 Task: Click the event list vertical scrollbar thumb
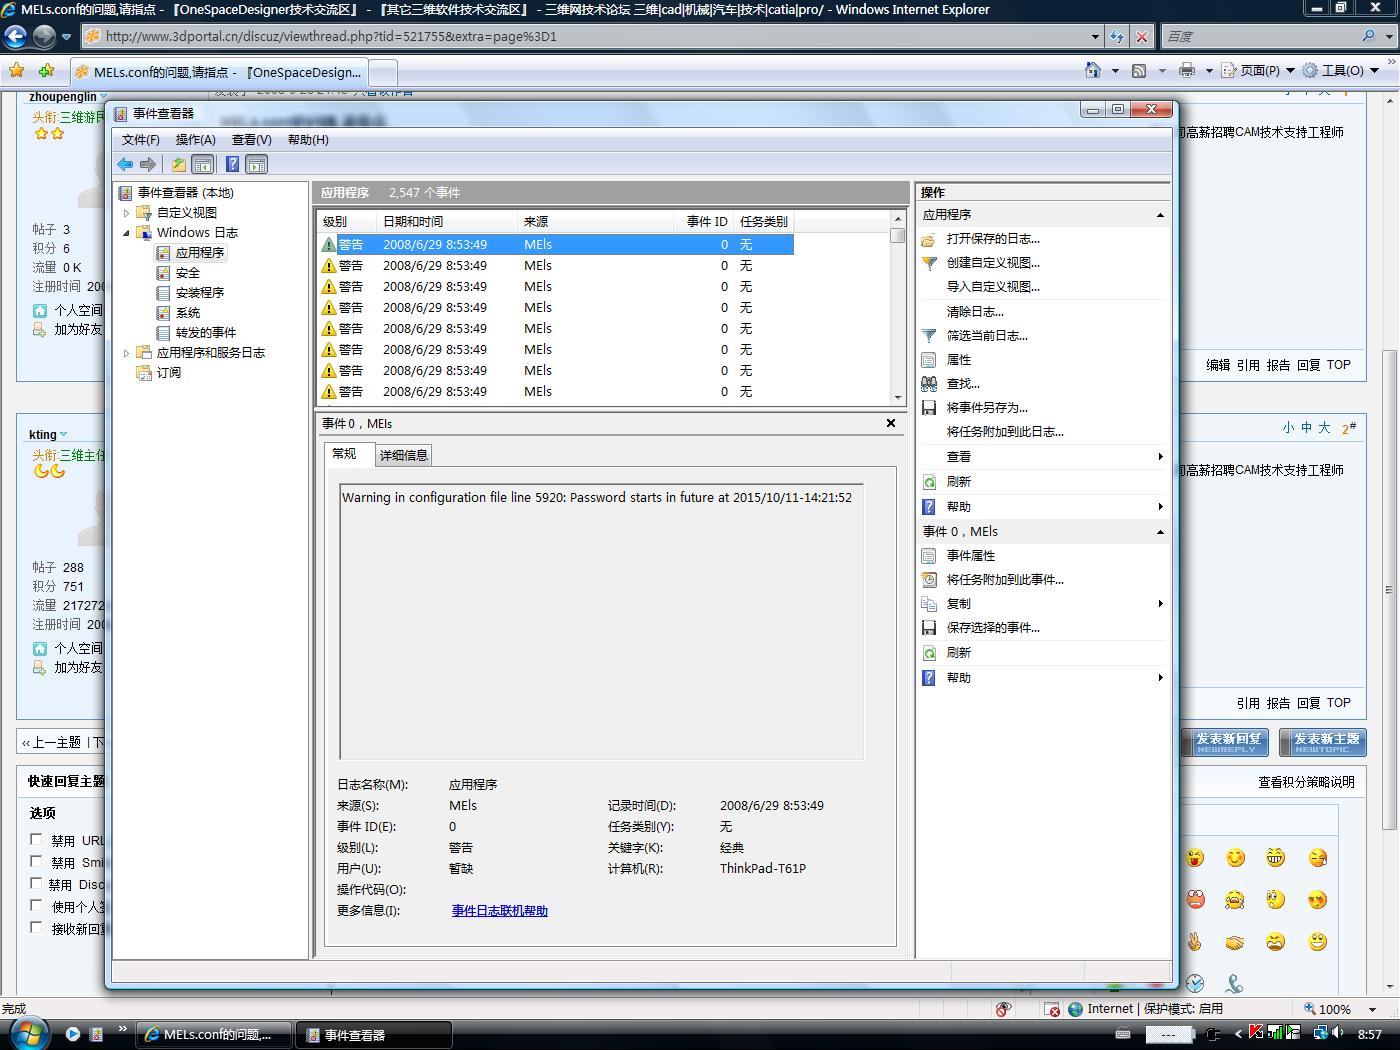click(x=897, y=236)
